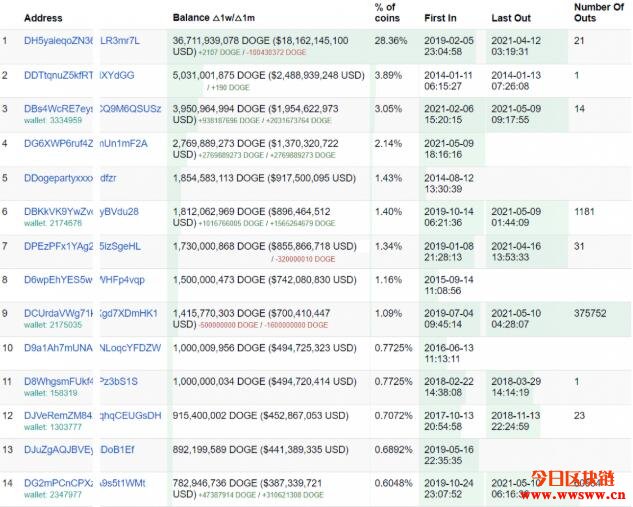Open wallet: 2174678 link

[x=53, y=223]
